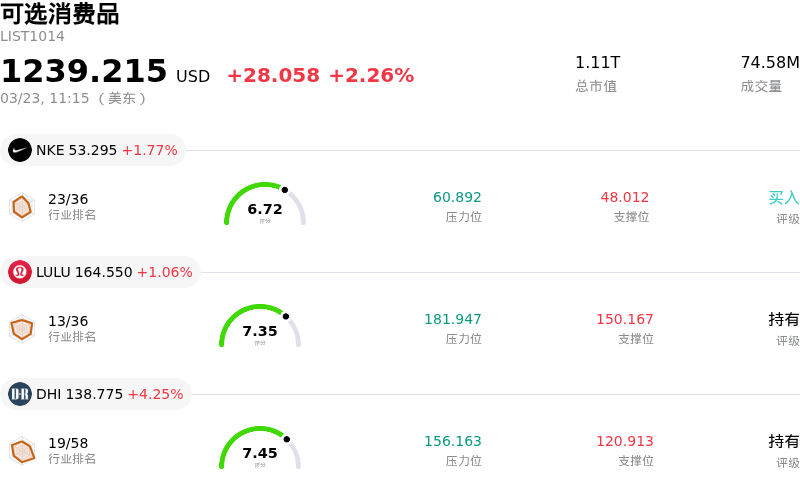The width and height of the screenshot is (800, 488).
Task: Click the 持有 rating for LULU
Action: [784, 320]
